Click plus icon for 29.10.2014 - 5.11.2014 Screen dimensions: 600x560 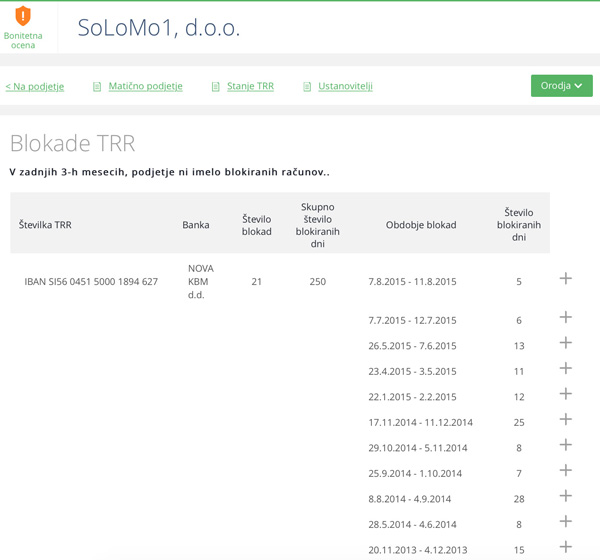point(565,445)
